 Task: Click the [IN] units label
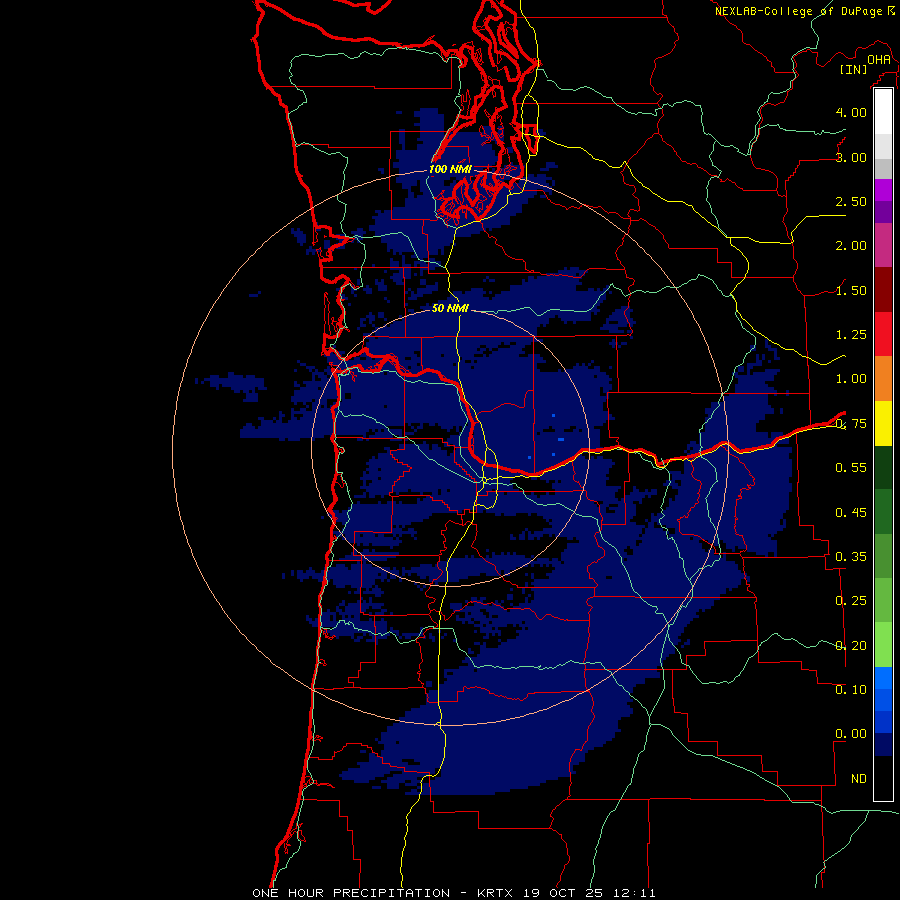tap(853, 69)
